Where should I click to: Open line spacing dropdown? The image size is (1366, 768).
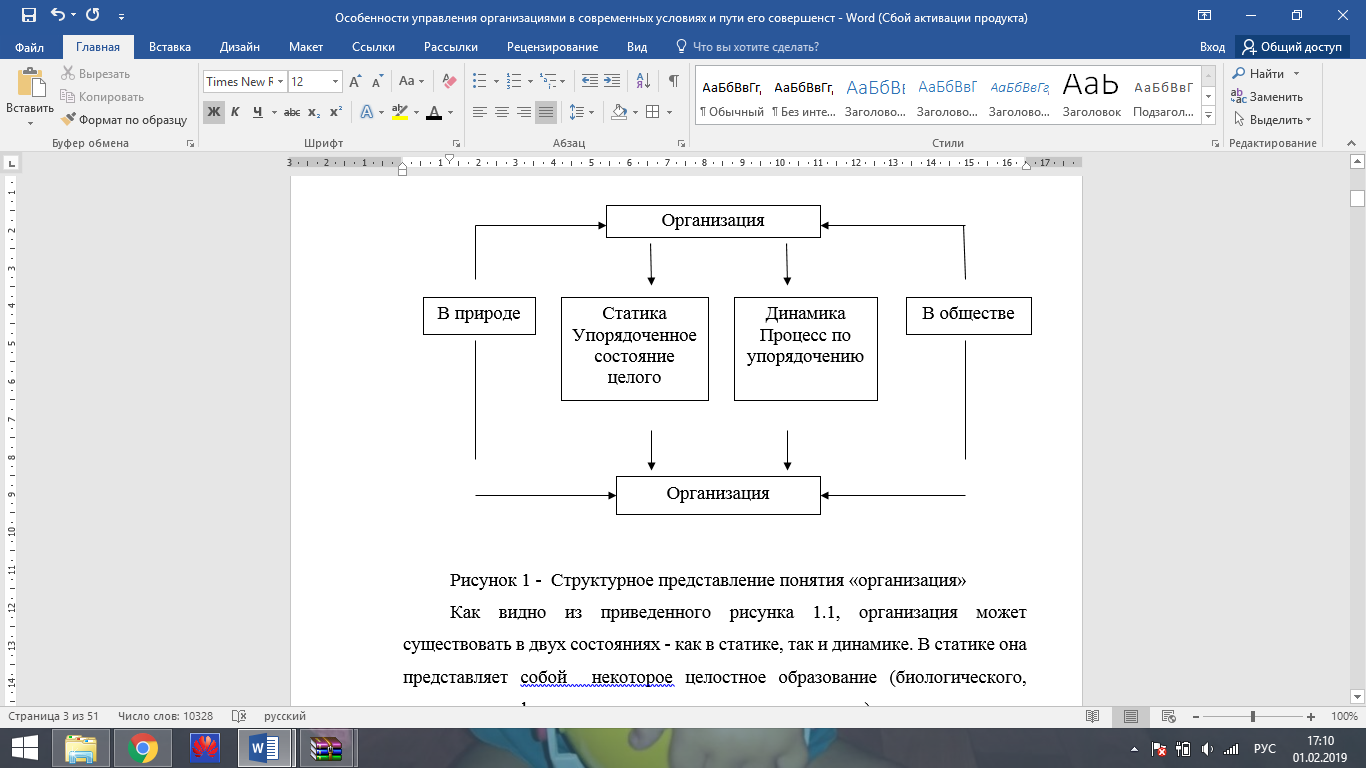(579, 112)
